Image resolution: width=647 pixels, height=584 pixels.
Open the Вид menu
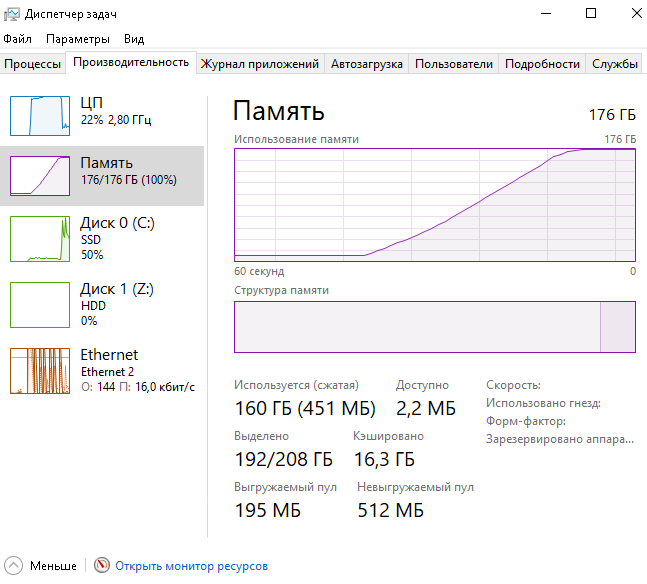tap(134, 39)
